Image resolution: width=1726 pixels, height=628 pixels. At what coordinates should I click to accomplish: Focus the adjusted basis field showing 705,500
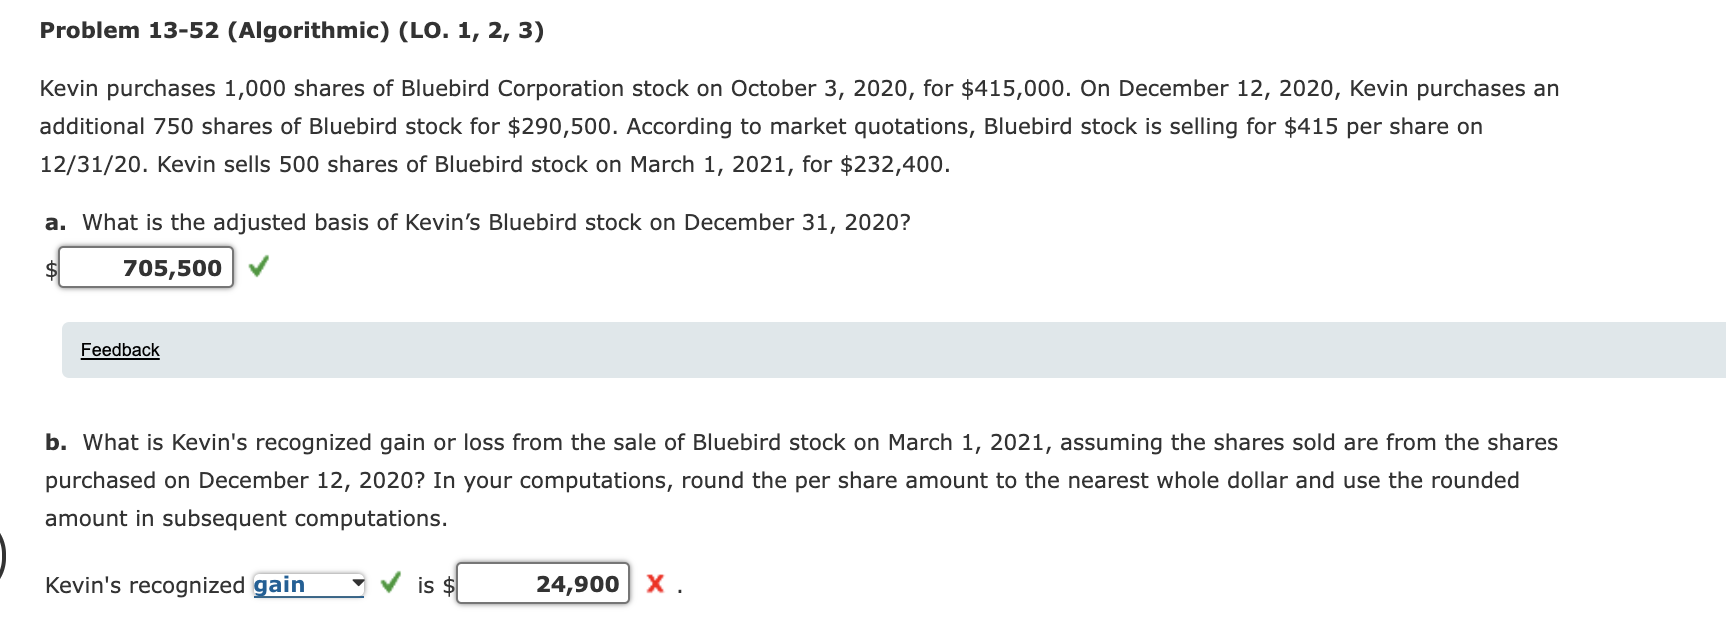pos(146,267)
